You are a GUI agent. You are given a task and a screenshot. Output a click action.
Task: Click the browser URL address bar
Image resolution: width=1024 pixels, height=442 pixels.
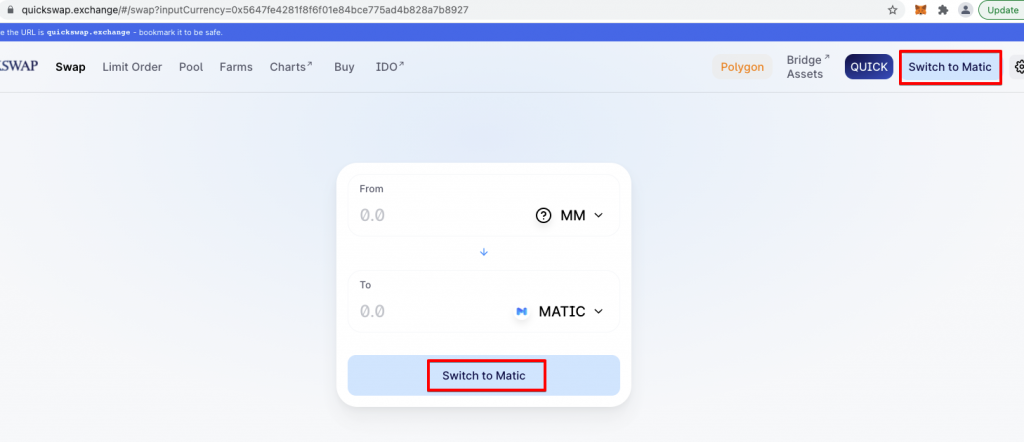tap(451, 10)
